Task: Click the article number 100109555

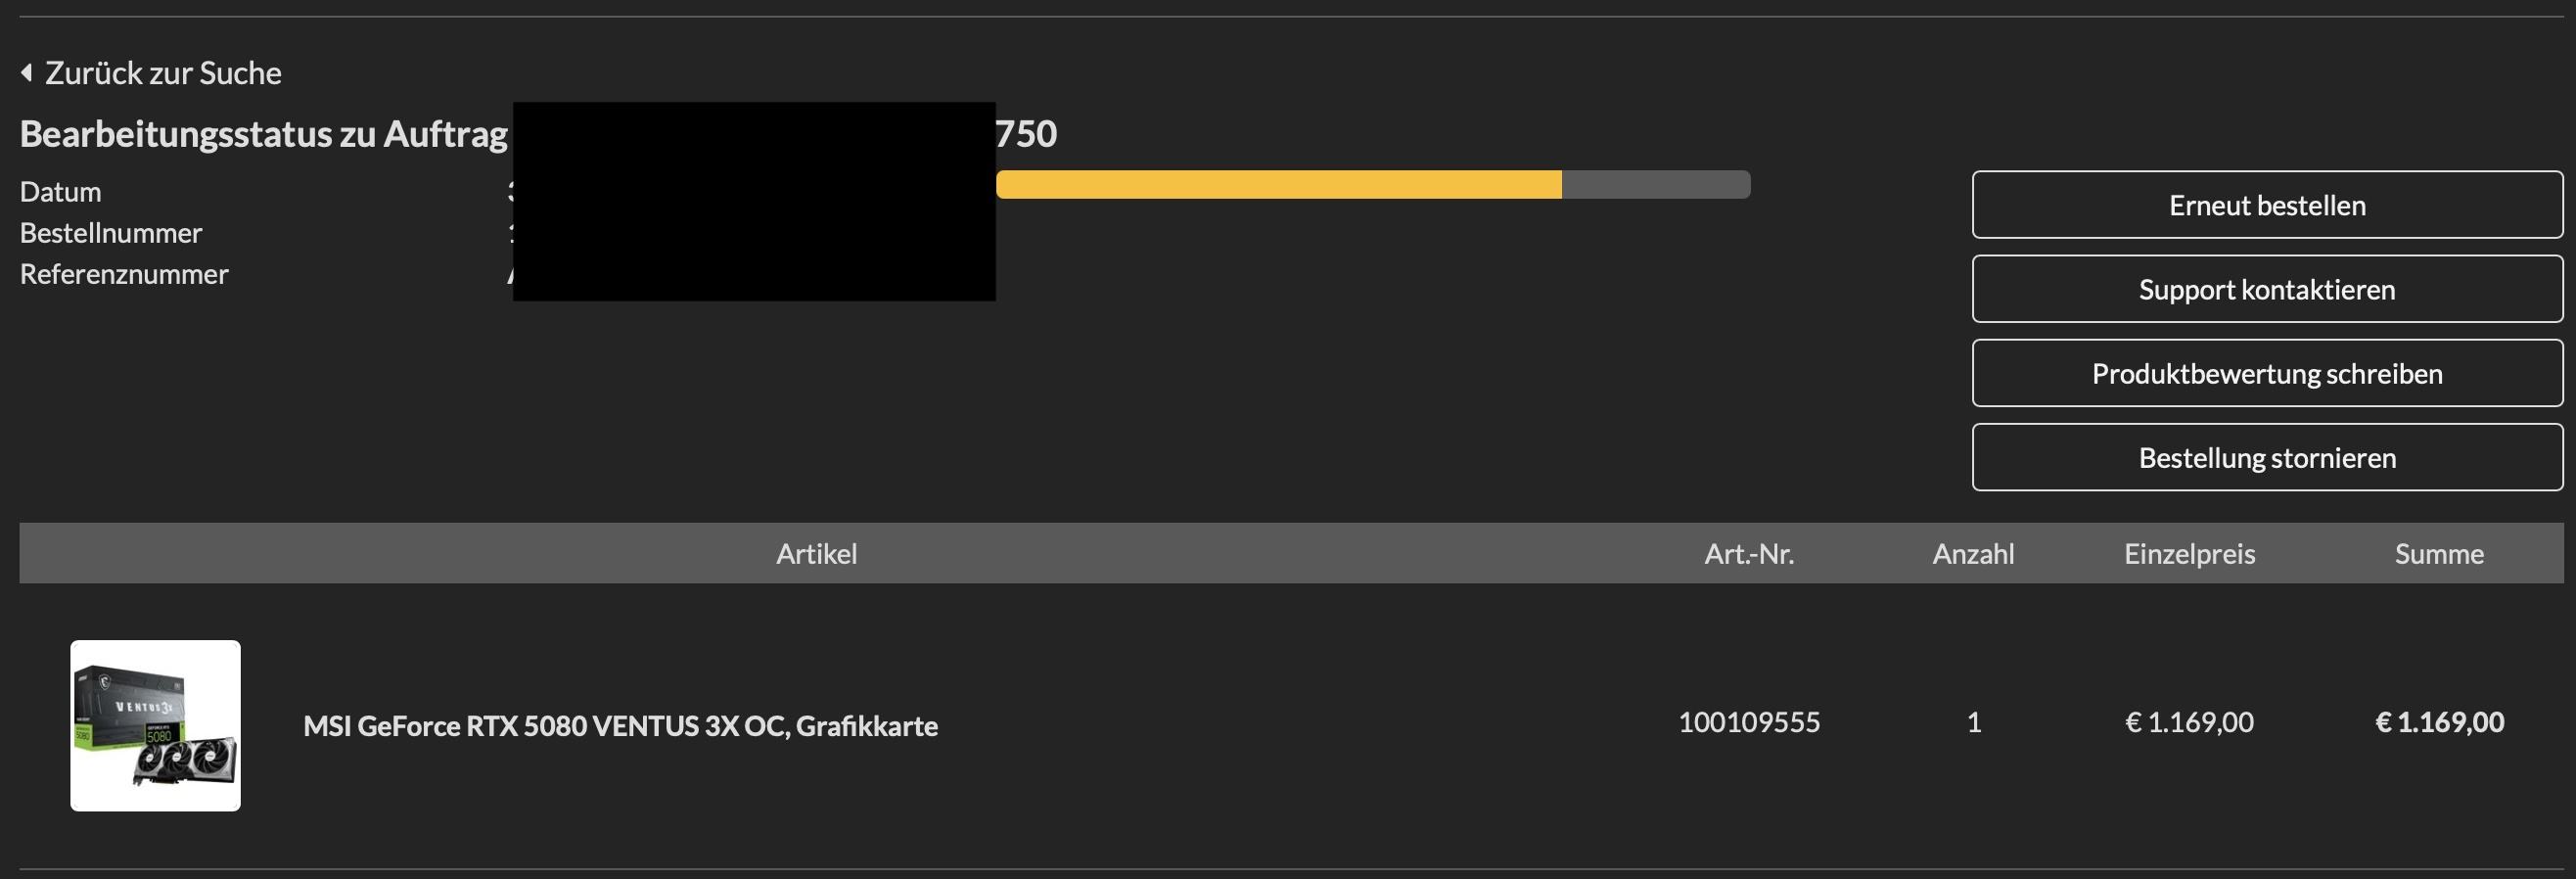Action: [x=1748, y=722]
